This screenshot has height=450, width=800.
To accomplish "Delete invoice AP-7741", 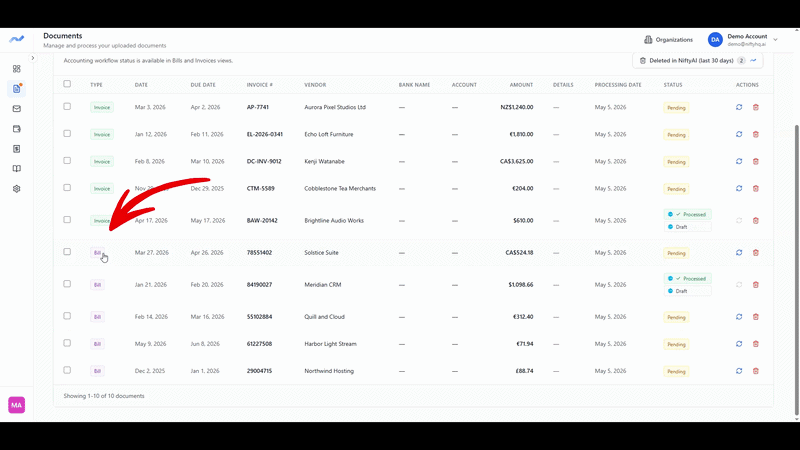I will (x=756, y=107).
